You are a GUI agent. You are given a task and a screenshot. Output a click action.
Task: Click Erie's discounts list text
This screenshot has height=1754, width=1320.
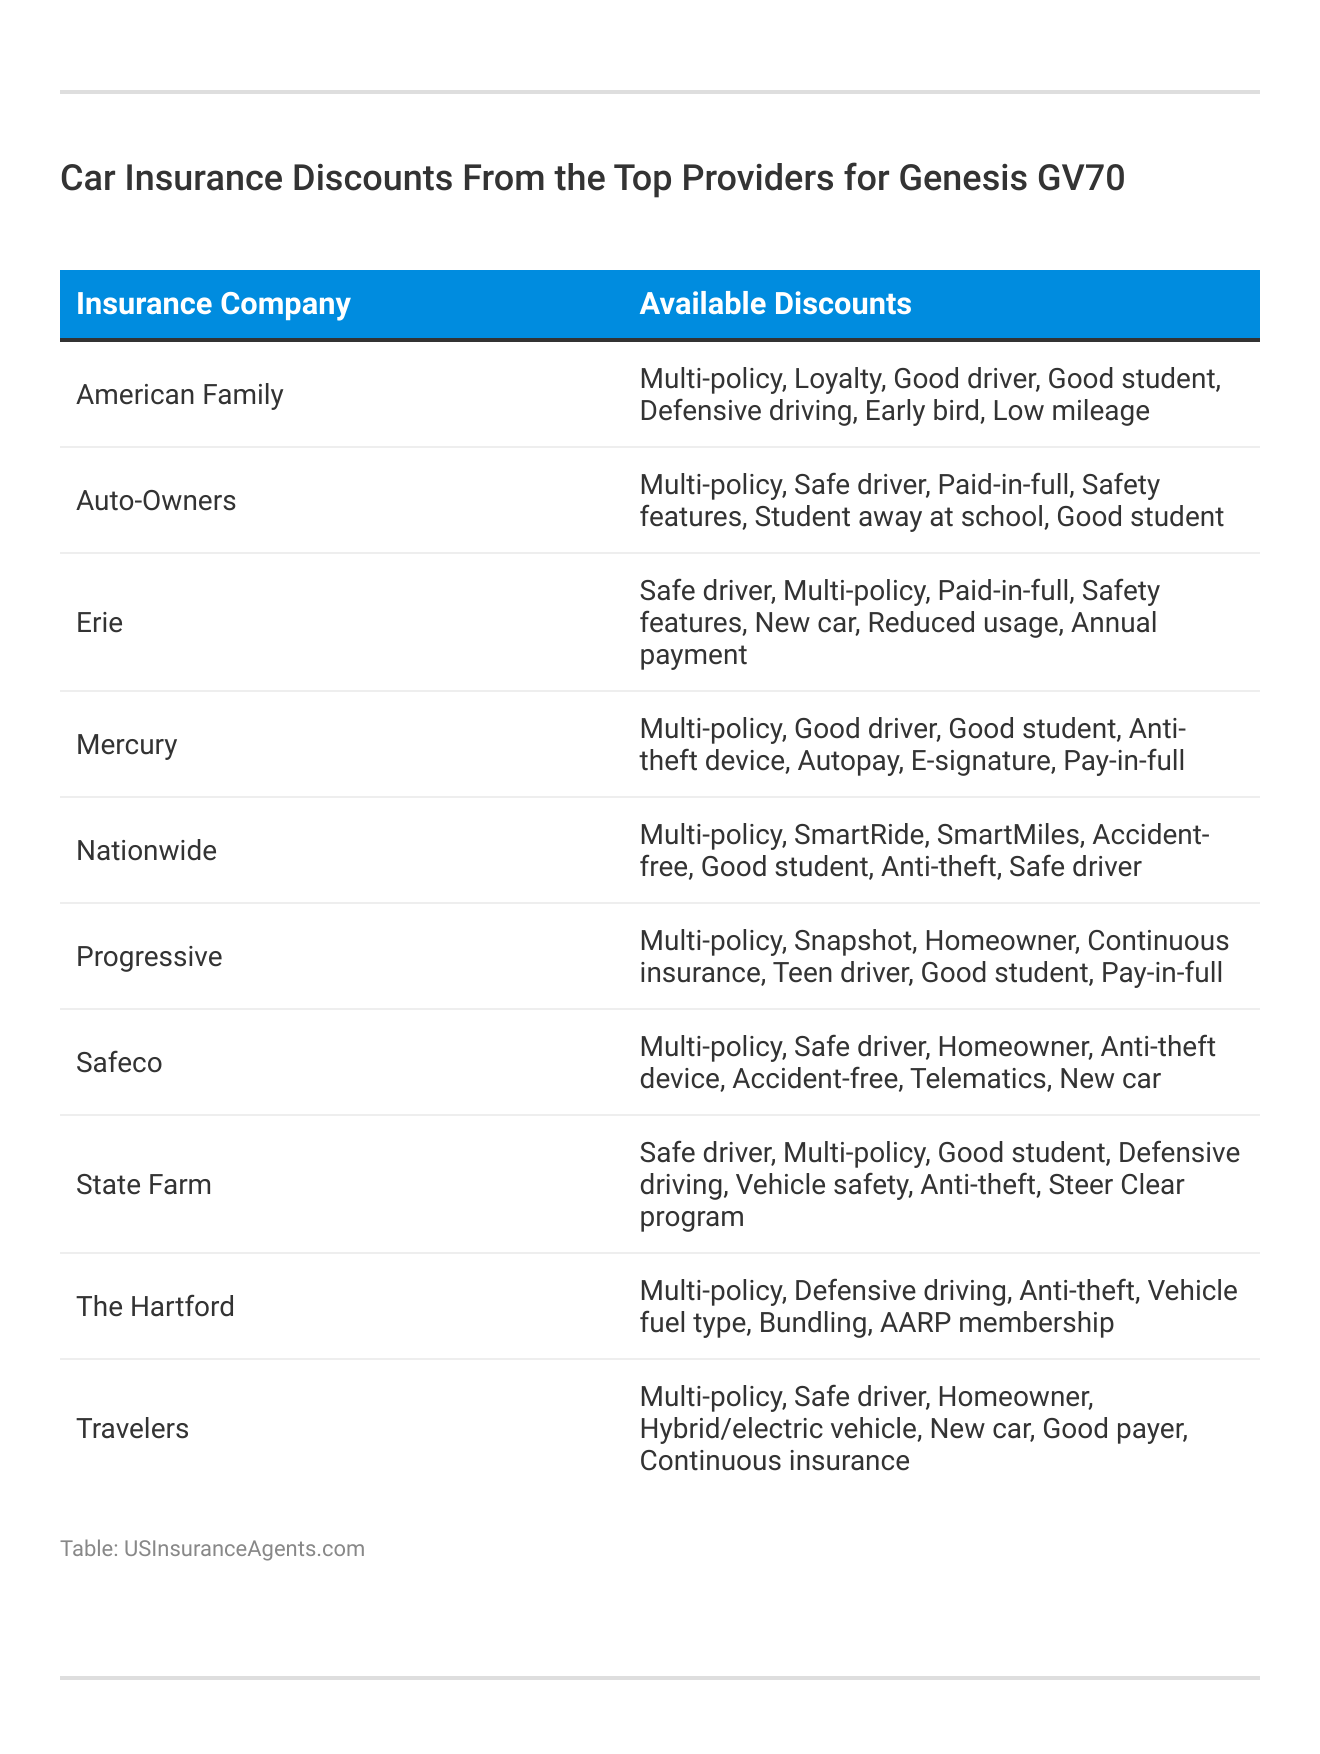(x=898, y=623)
